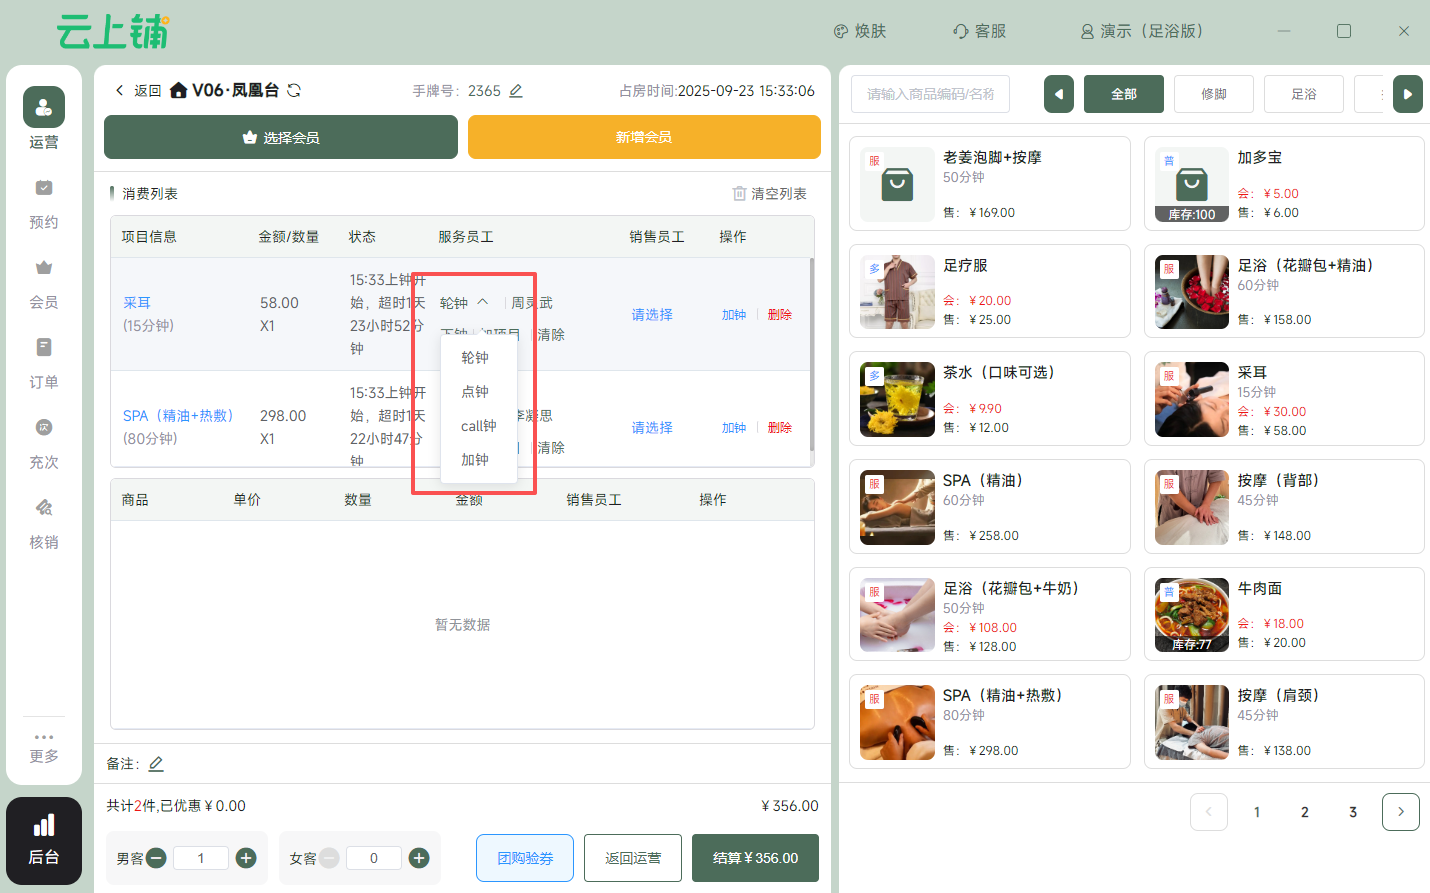Switch to the 修脚 category tab
Screen dimensions: 1430x893
click(x=1214, y=94)
